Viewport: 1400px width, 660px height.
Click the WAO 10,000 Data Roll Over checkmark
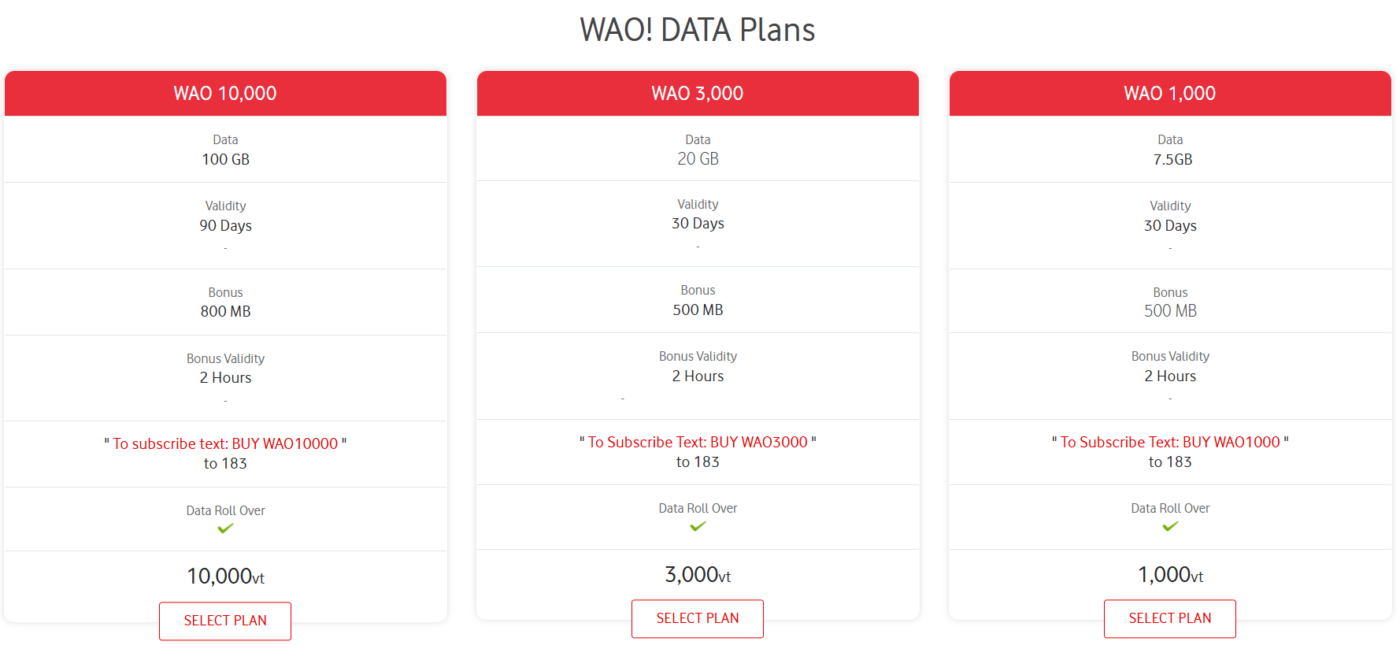pyautogui.click(x=225, y=528)
